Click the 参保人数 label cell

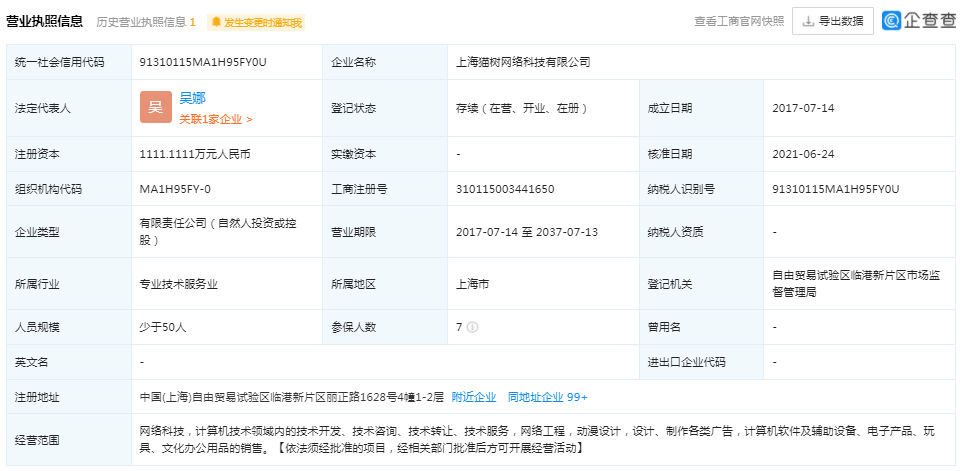coord(385,327)
